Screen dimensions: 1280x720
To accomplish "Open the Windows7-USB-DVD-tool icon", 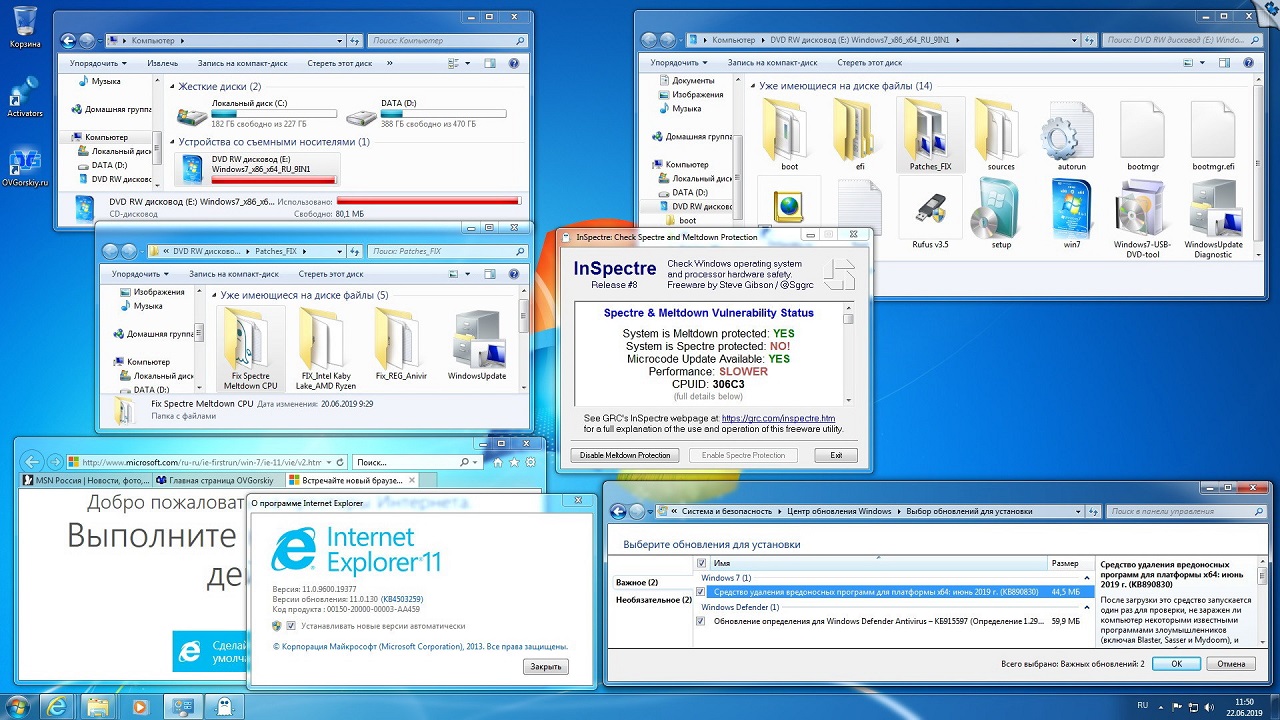I will pyautogui.click(x=1143, y=211).
